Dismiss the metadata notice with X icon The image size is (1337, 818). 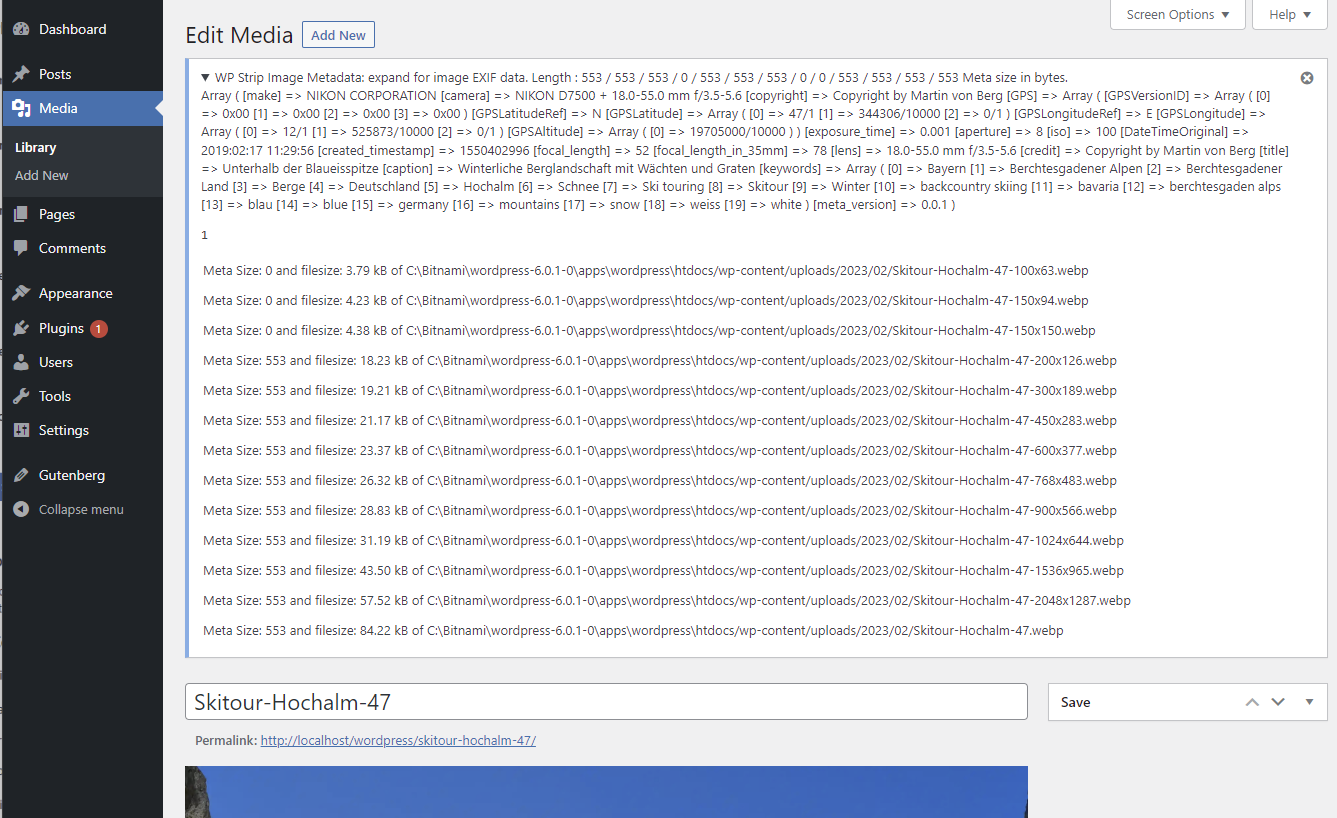tap(1307, 78)
